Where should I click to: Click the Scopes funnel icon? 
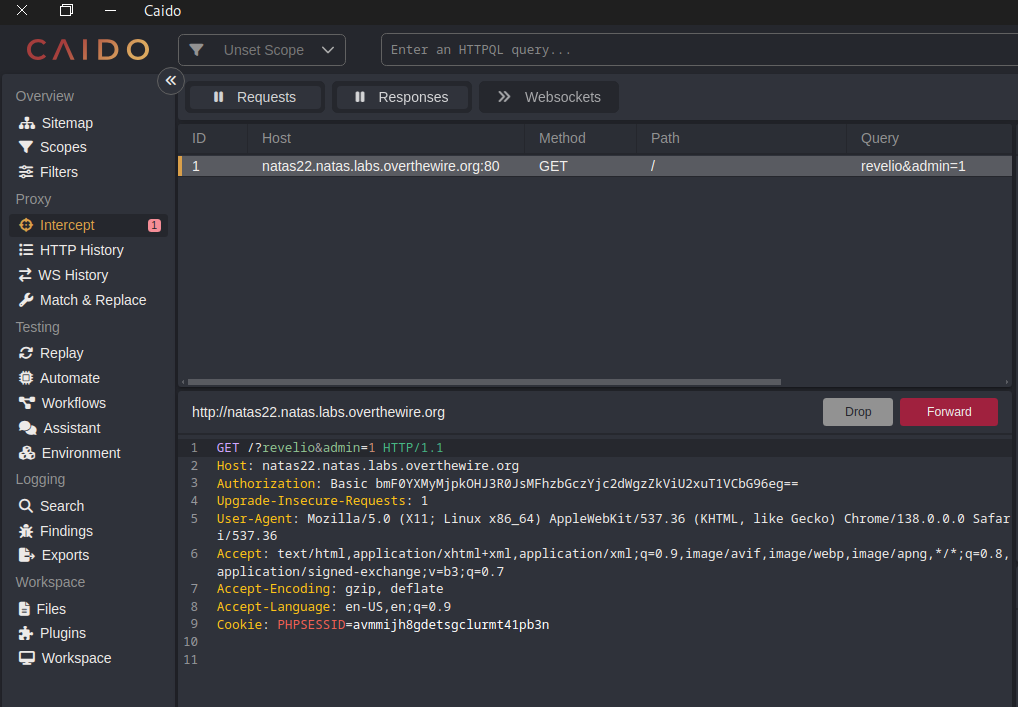tap(26, 147)
